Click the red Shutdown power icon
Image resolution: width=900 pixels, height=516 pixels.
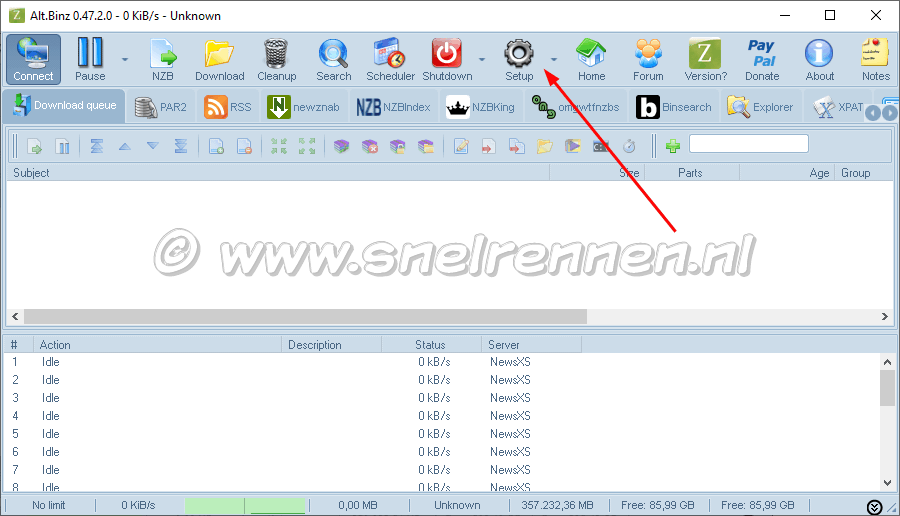[x=447, y=59]
